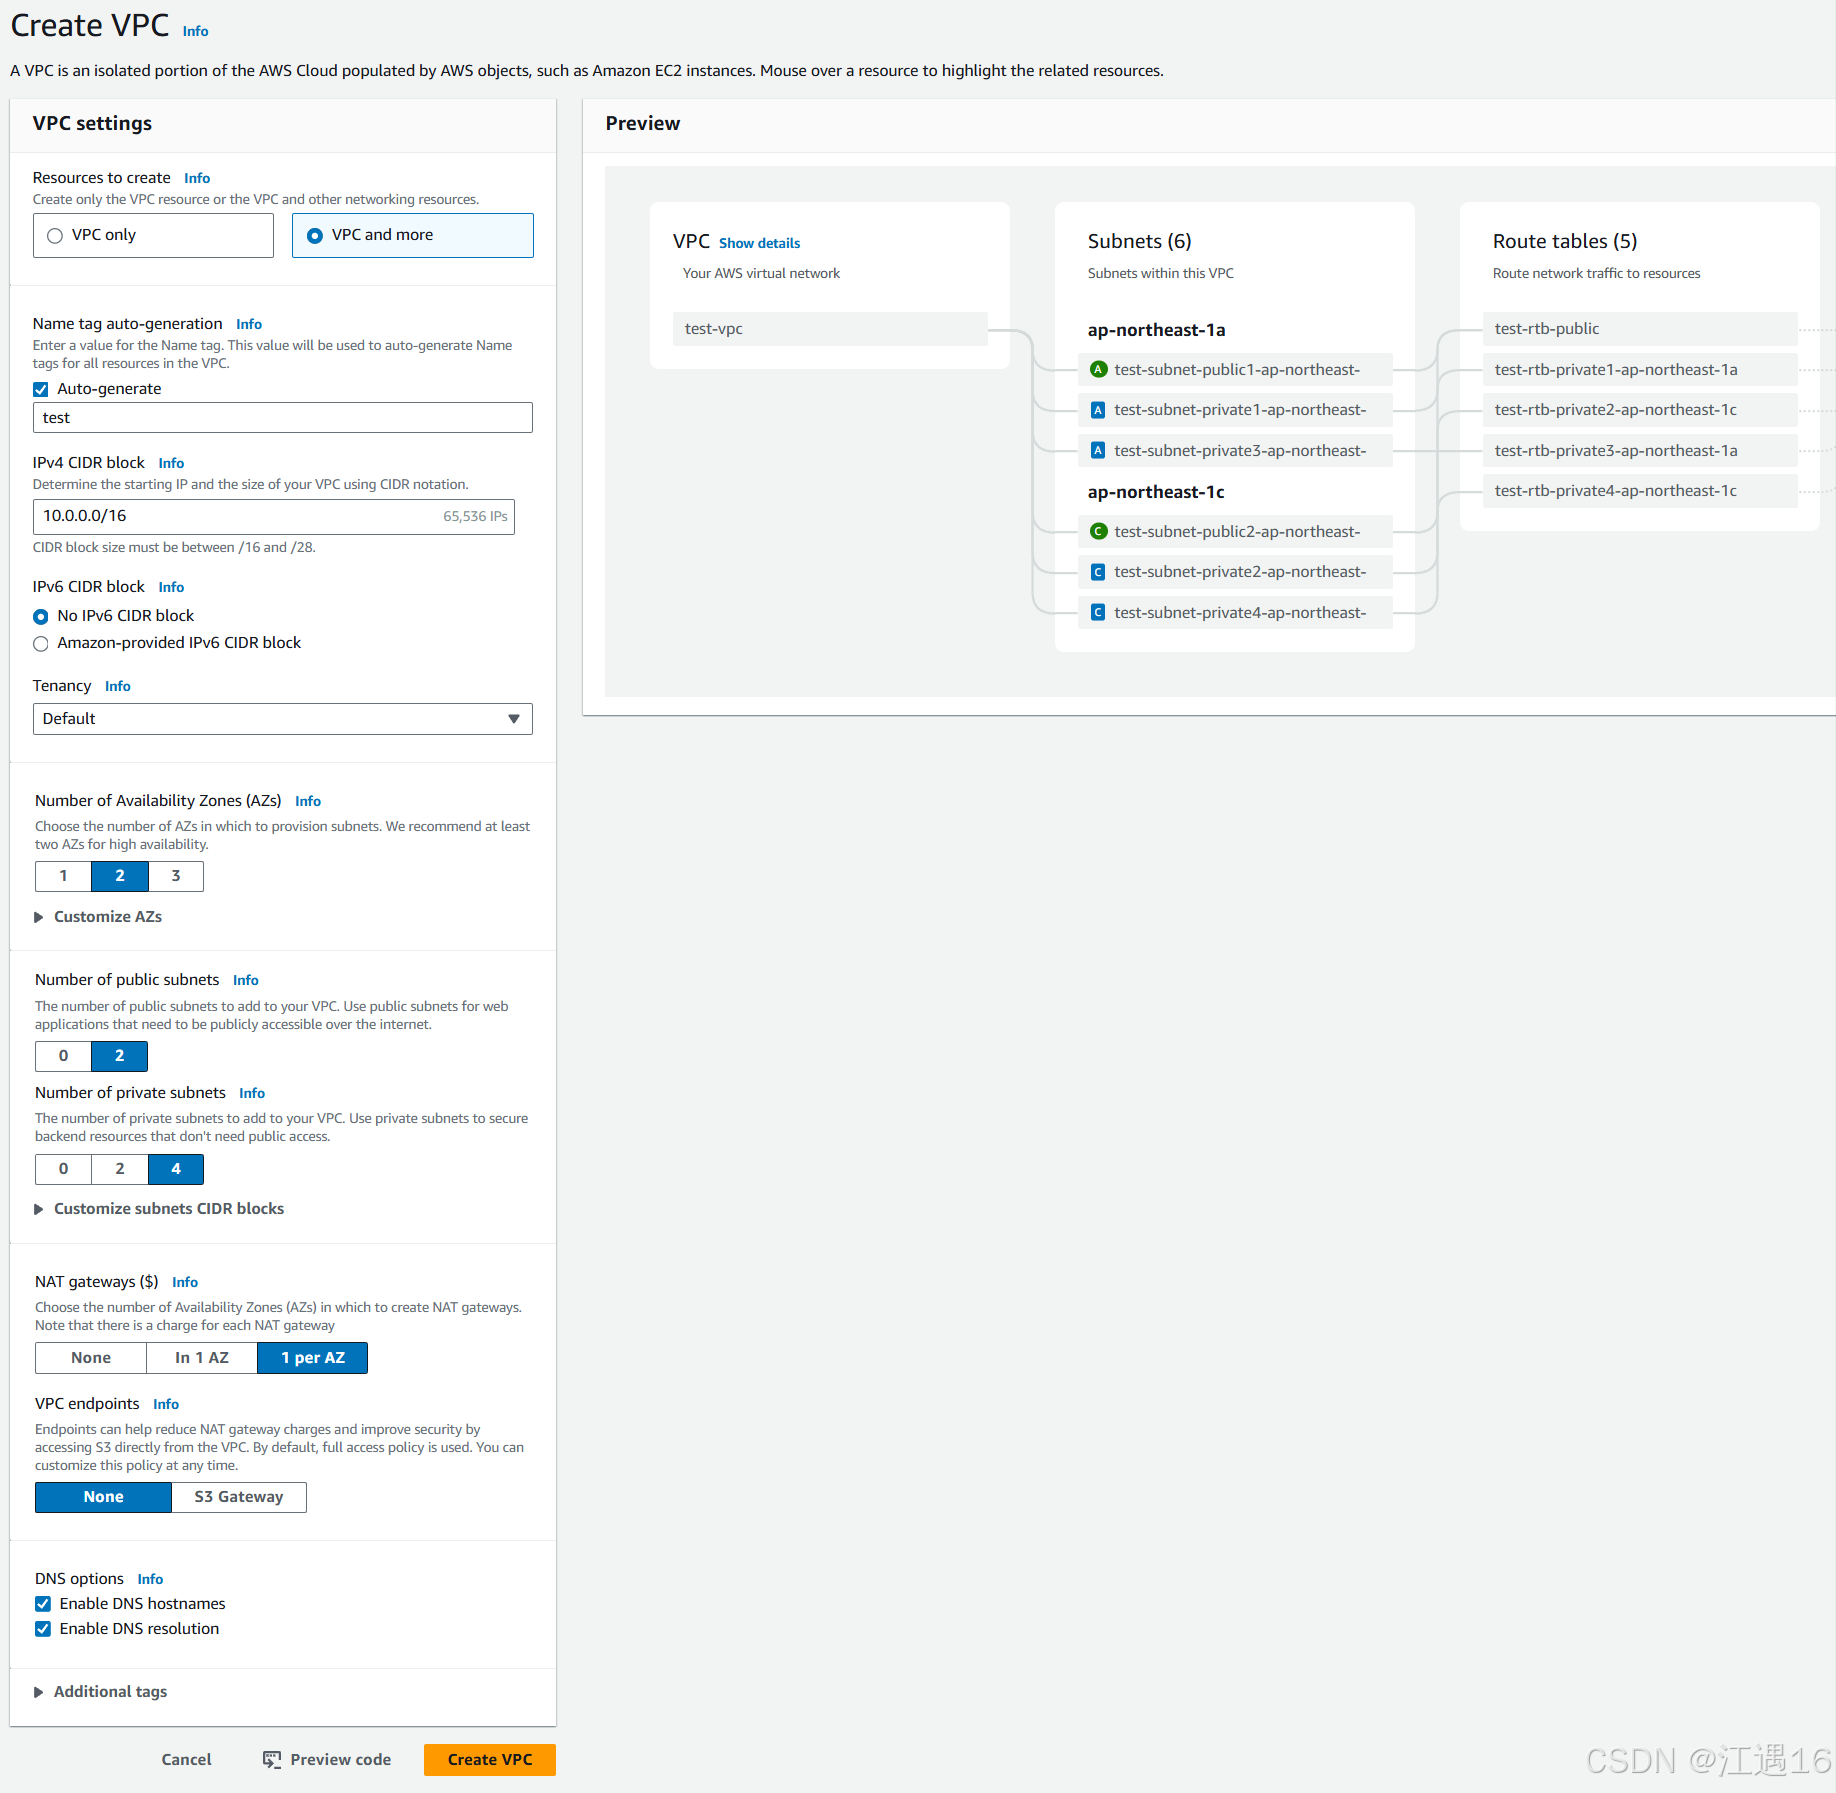This screenshot has height=1793, width=1836.
Task: Click Show details next to VPC preview
Action: 759,243
